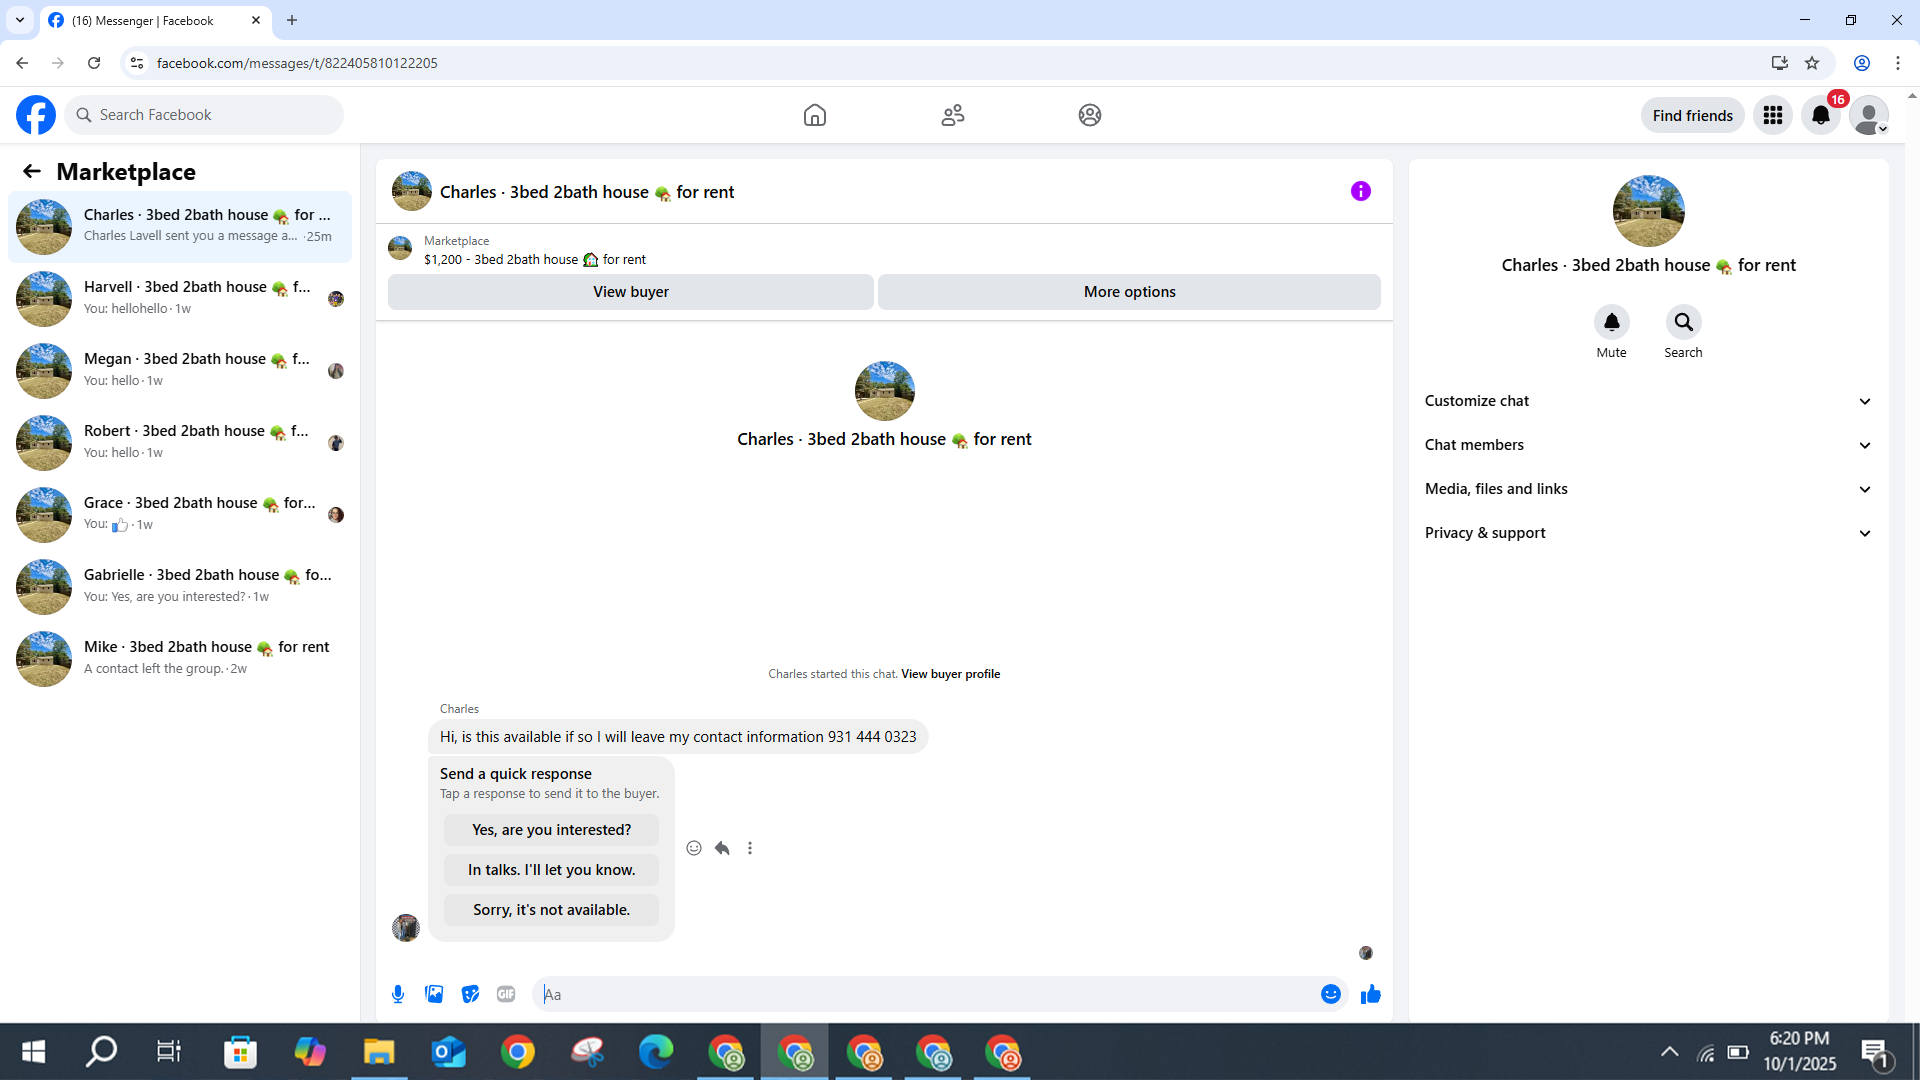Click the Marketplace listing $1,200 title
1920x1080 pixels.
(x=535, y=260)
